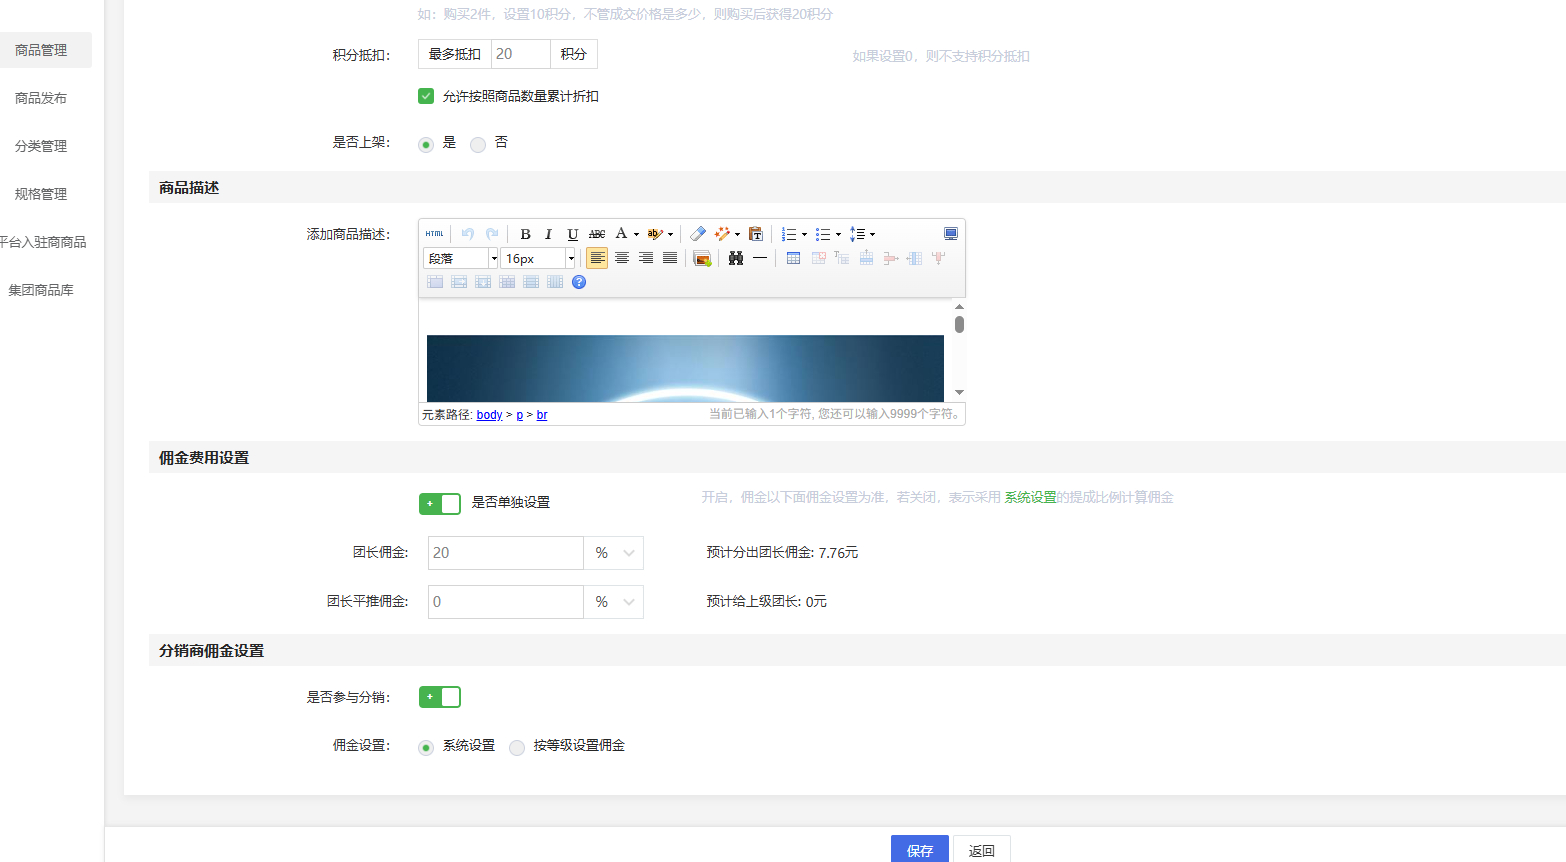Click the blue help question icon
Screen dimensions: 1566x862
(x=579, y=282)
